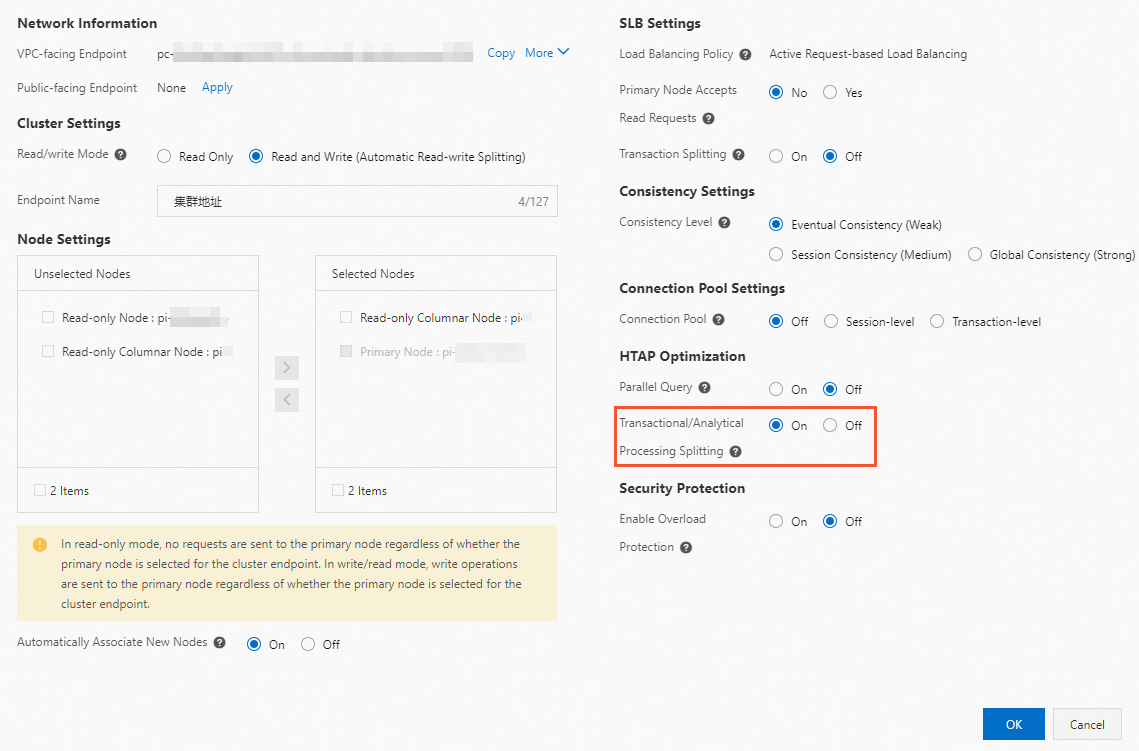Turn Parallel Query On

(776, 390)
